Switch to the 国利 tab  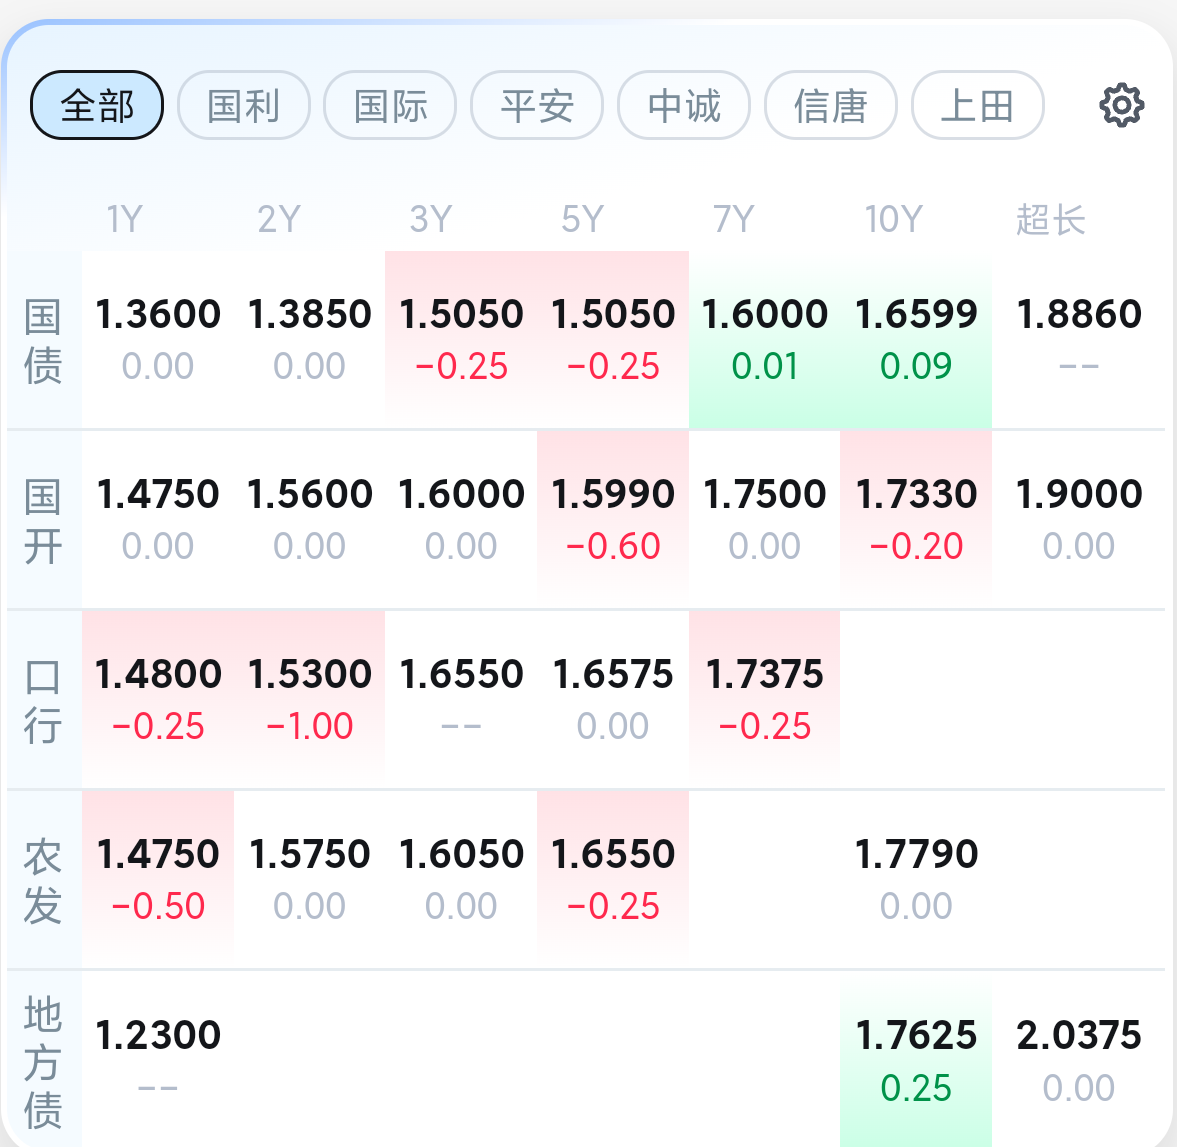coord(244,105)
